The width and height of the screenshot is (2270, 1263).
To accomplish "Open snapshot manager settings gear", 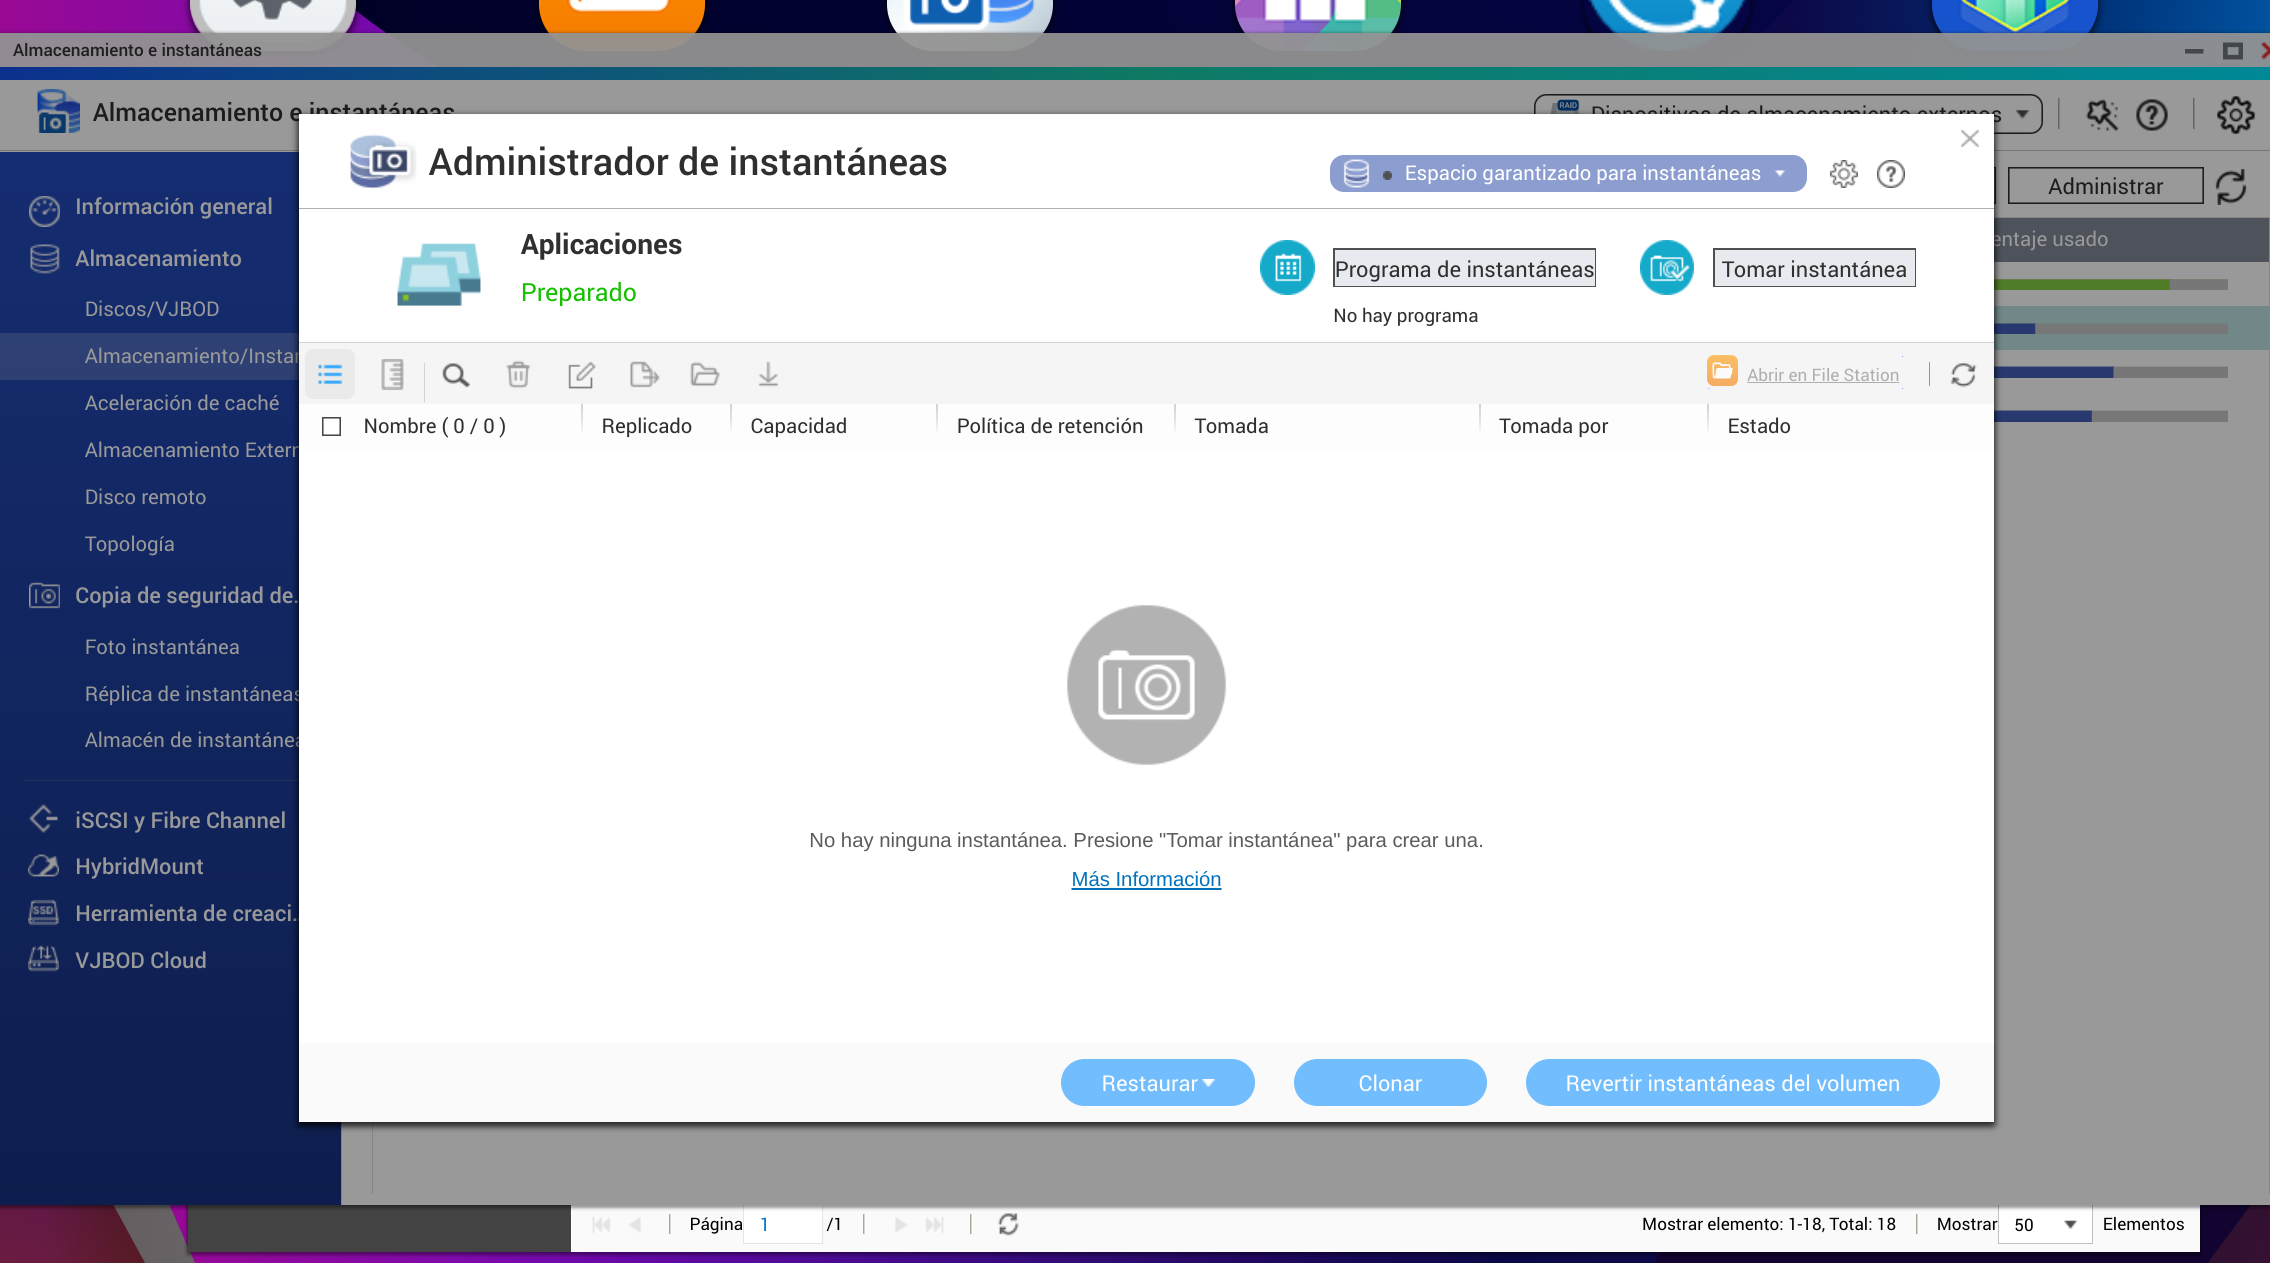I will tap(1843, 174).
